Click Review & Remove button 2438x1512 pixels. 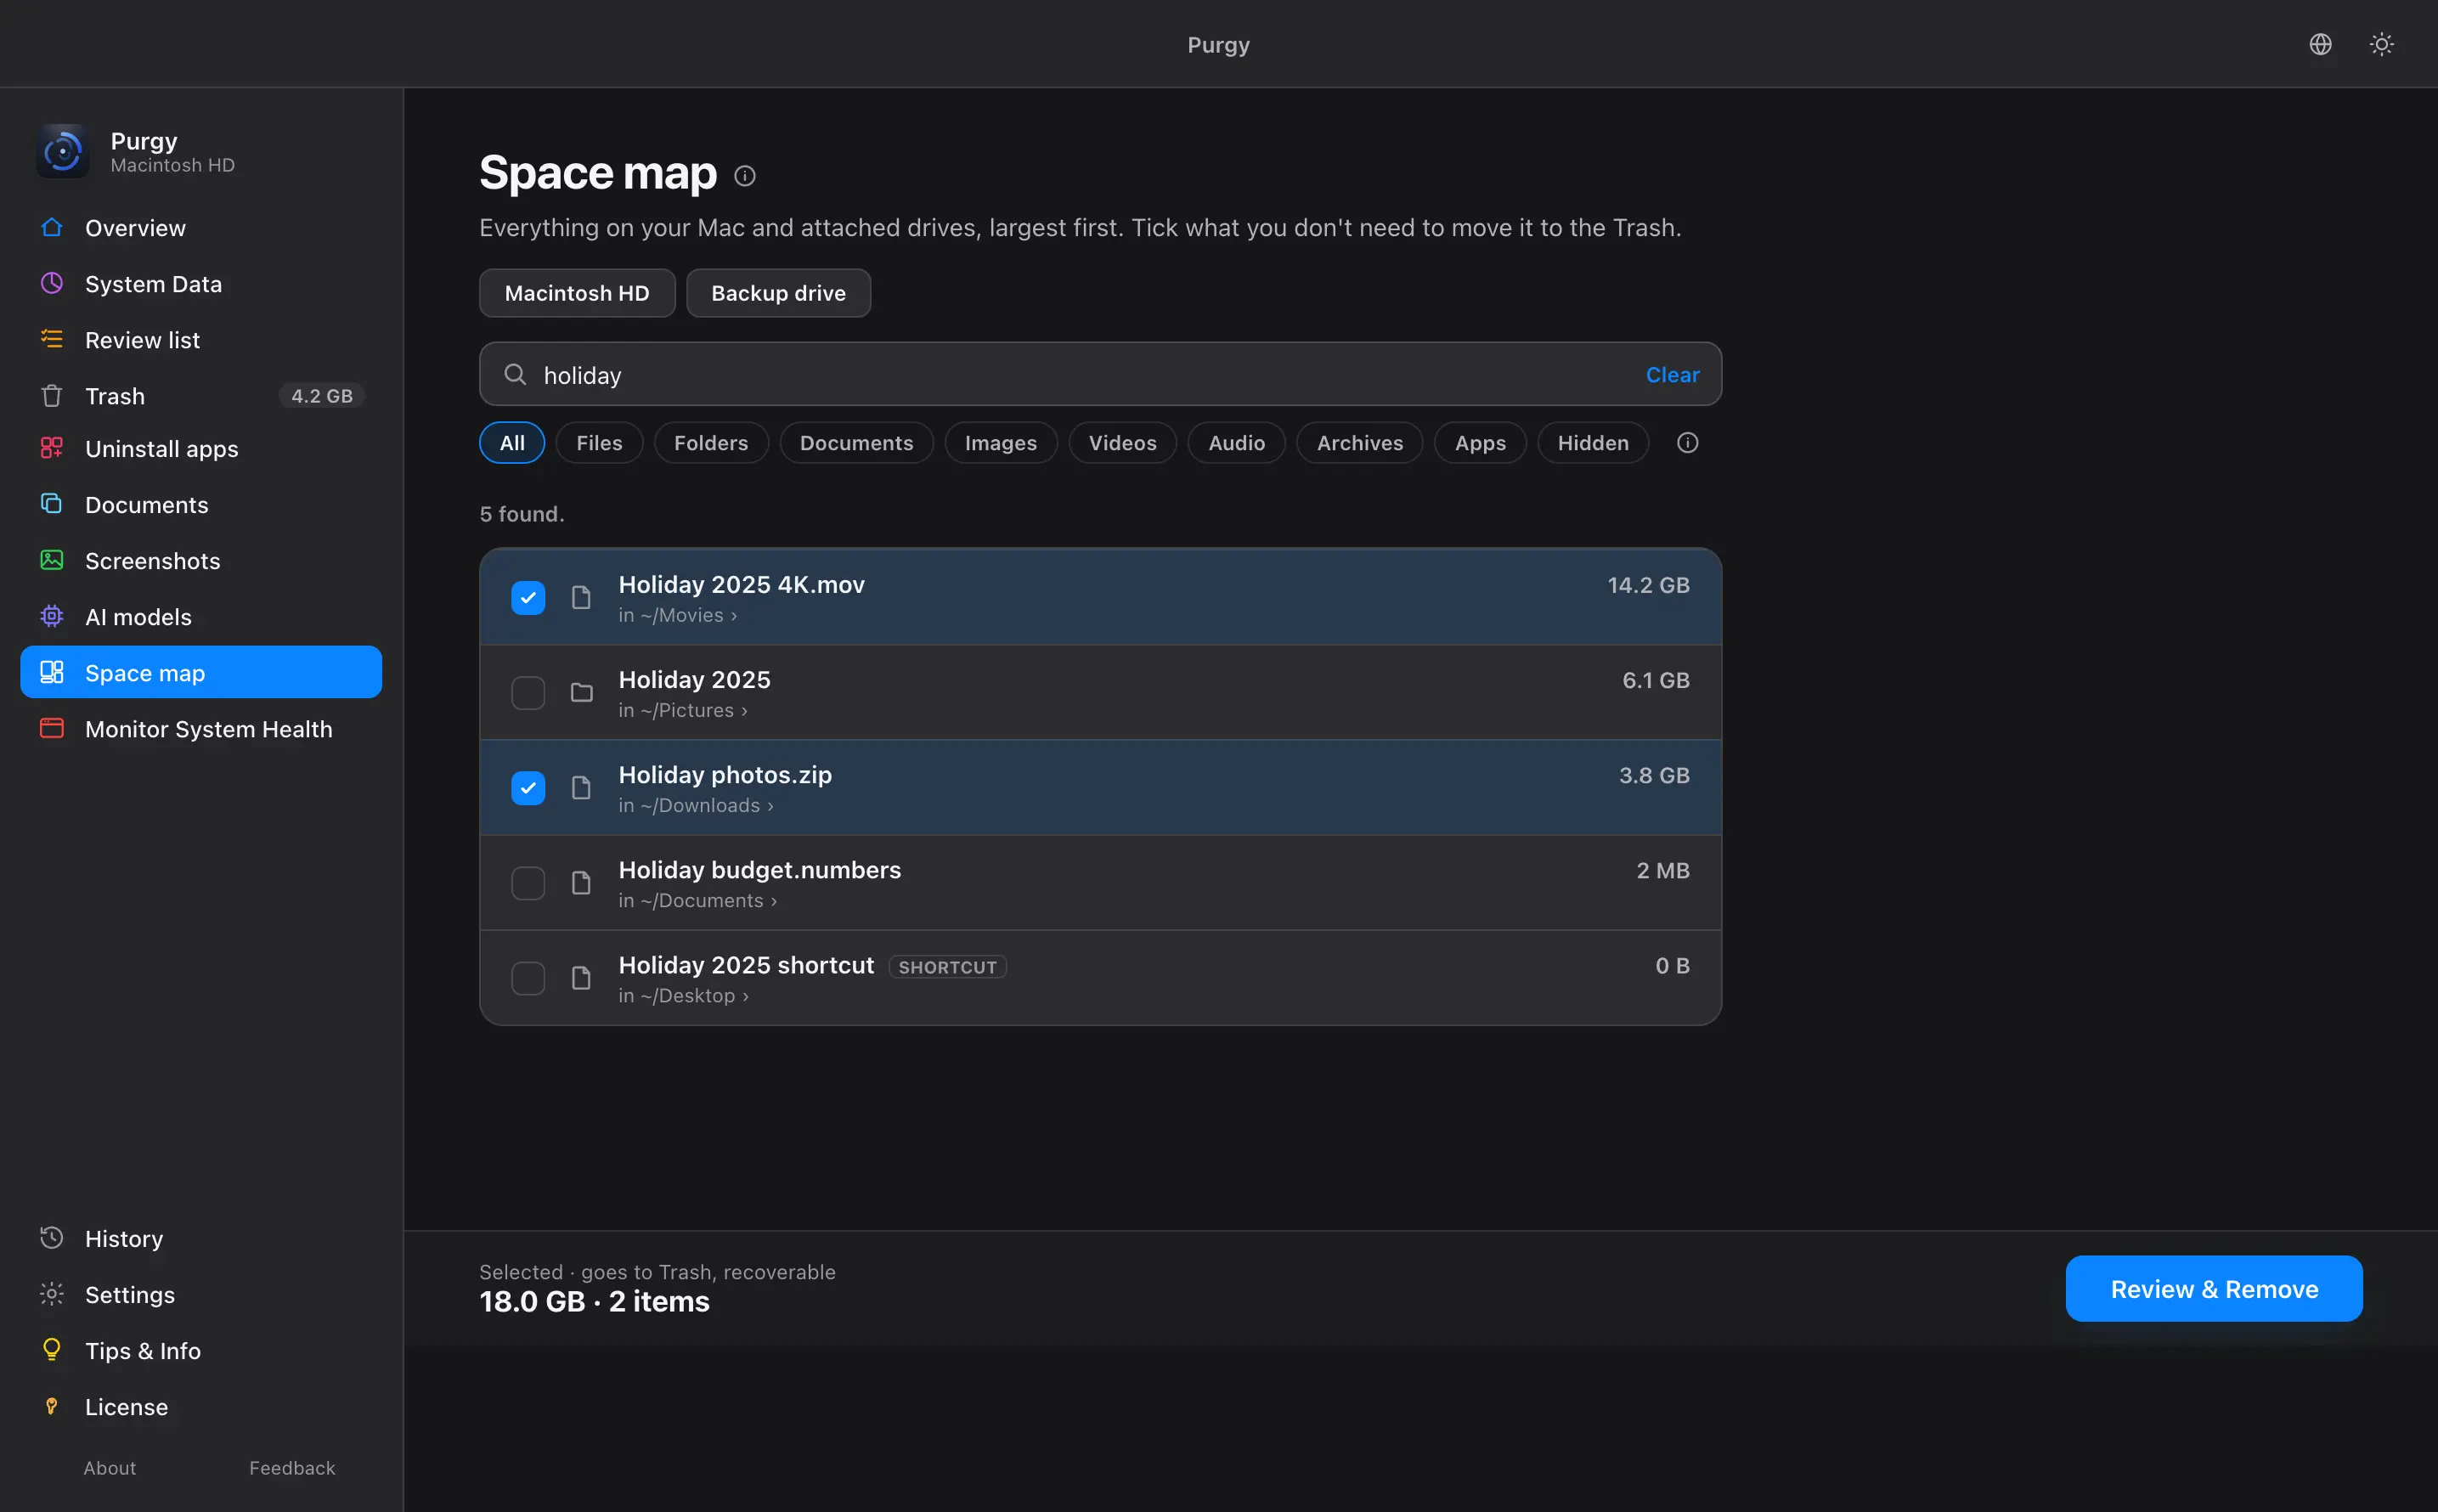point(2214,1289)
